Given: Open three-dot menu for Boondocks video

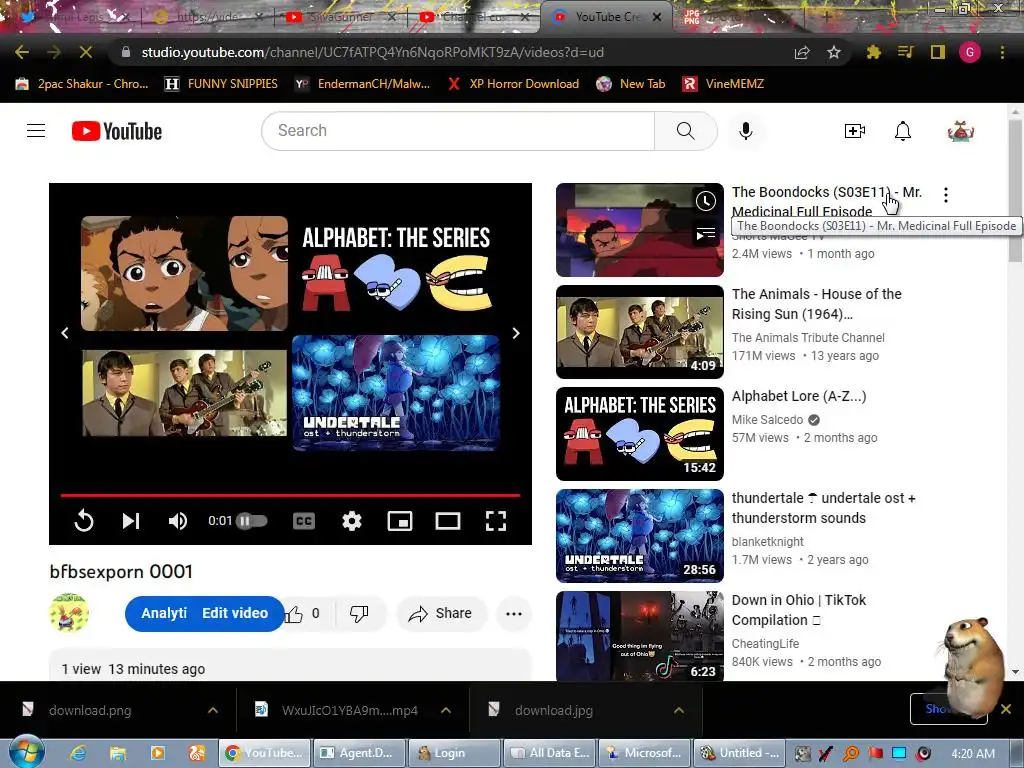Looking at the screenshot, I should coord(945,195).
